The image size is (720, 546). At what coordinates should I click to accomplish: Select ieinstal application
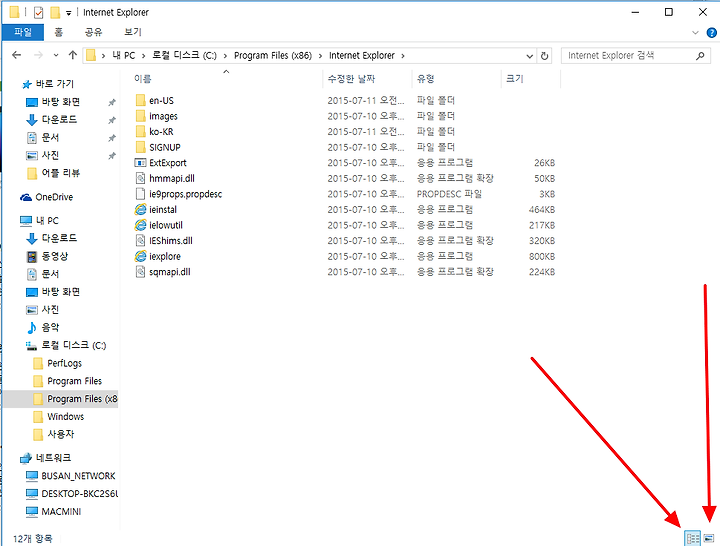tap(163, 210)
